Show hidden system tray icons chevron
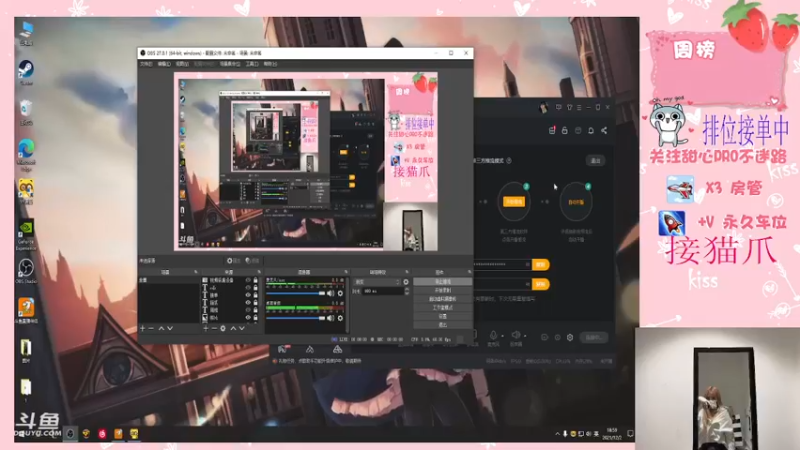This screenshot has height=450, width=800. 557,434
